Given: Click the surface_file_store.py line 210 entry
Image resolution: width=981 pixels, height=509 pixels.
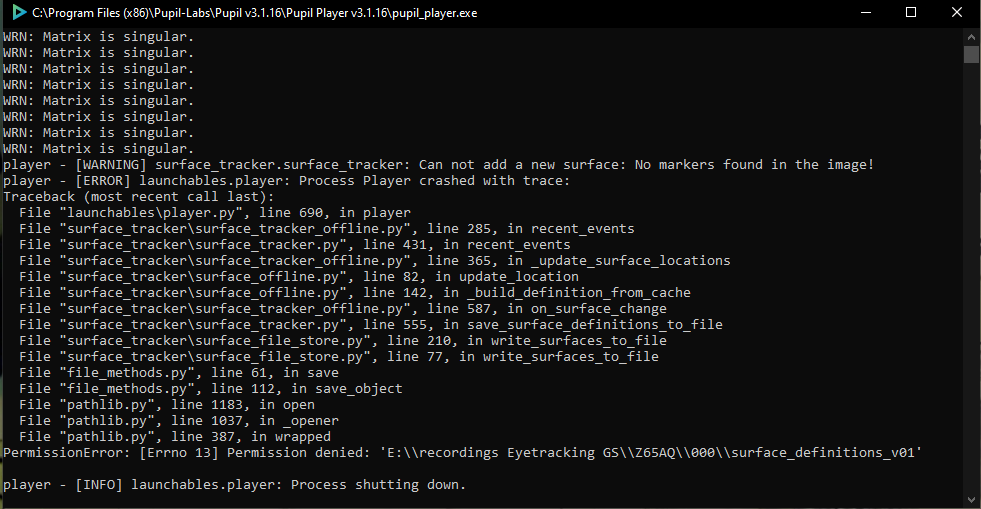Looking at the screenshot, I should [343, 341].
